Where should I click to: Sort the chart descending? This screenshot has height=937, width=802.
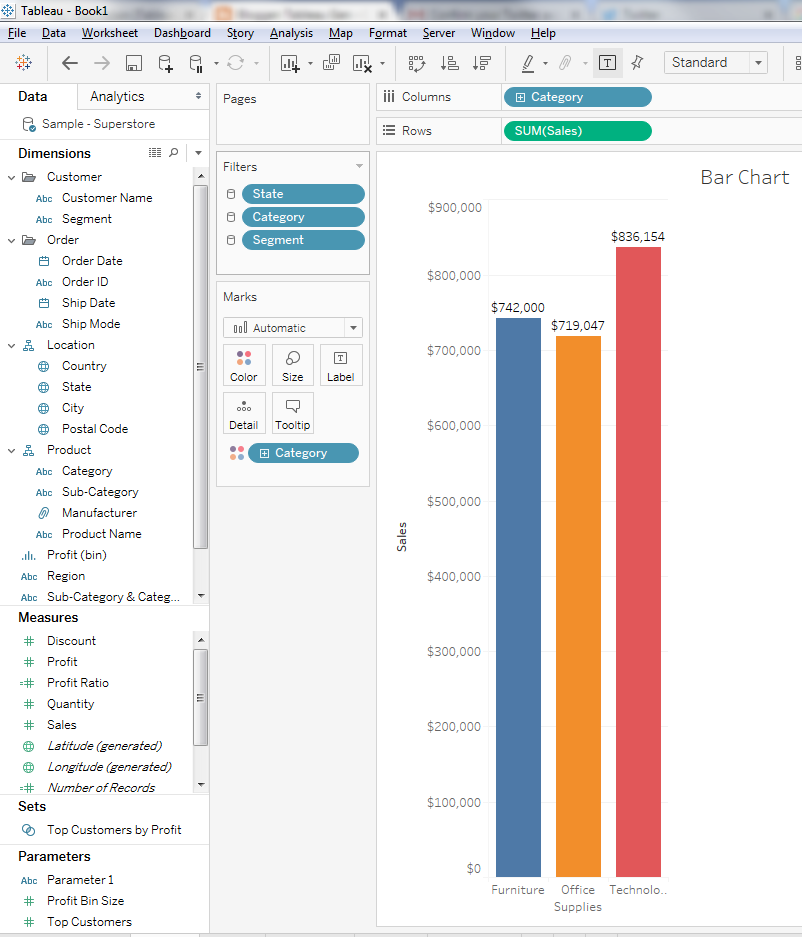[x=482, y=62]
